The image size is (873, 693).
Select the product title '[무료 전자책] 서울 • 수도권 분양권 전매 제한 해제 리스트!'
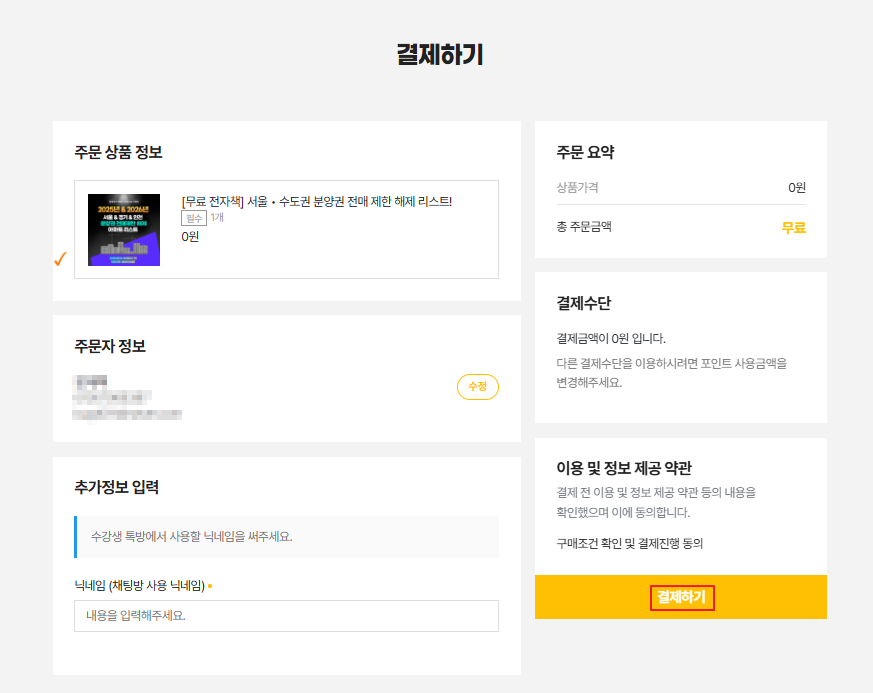[x=316, y=201]
